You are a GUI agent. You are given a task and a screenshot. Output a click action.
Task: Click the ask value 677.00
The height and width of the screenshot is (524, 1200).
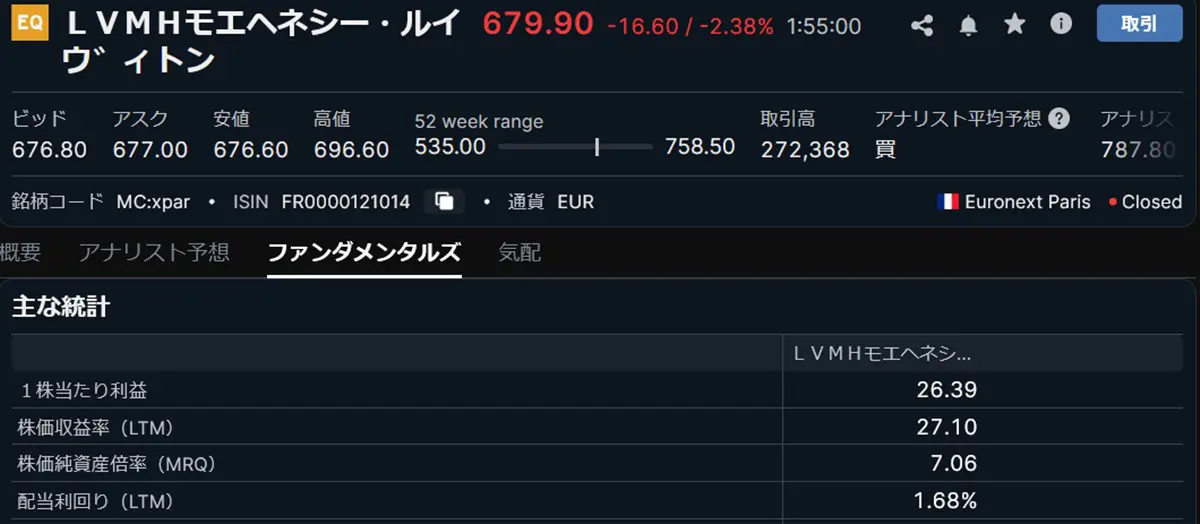150,150
